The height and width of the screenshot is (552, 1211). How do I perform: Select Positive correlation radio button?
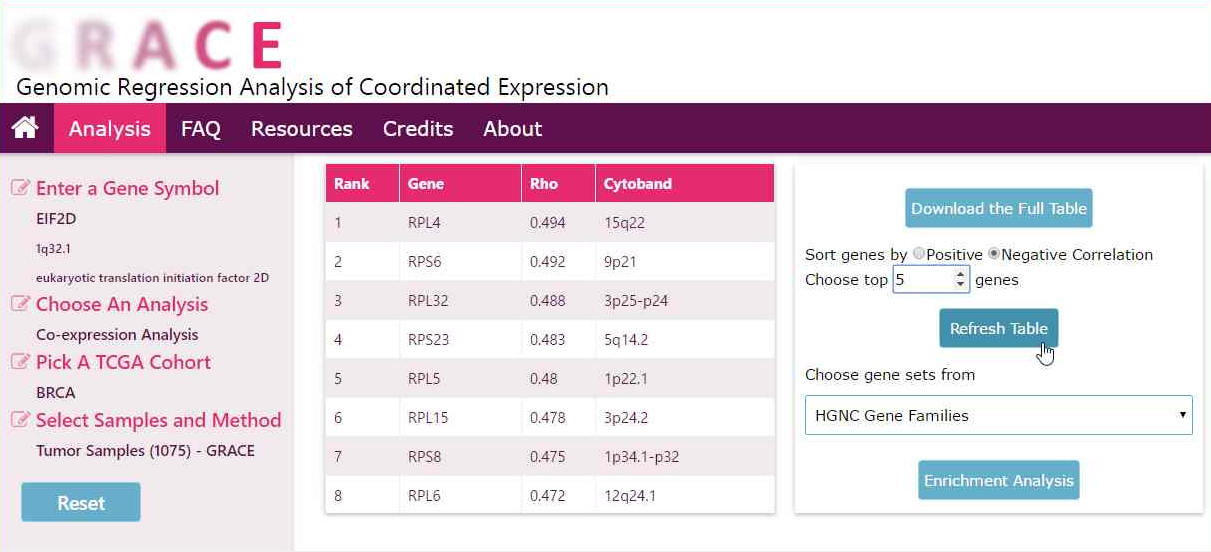[919, 254]
